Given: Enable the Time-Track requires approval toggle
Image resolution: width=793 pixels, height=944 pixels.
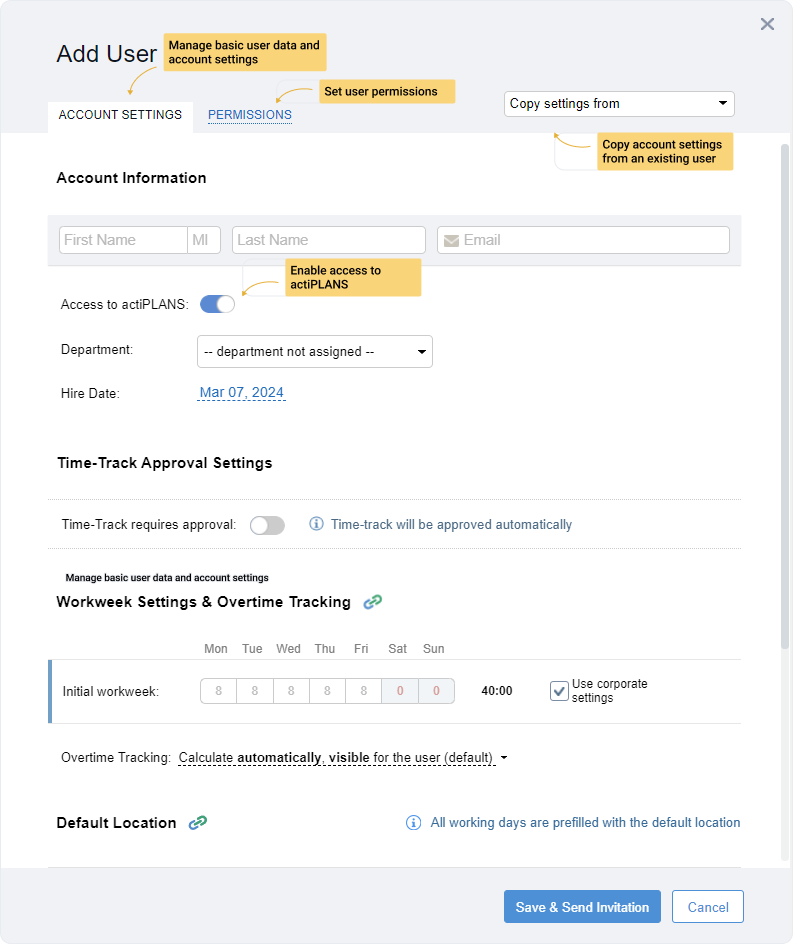Looking at the screenshot, I should coord(267,524).
